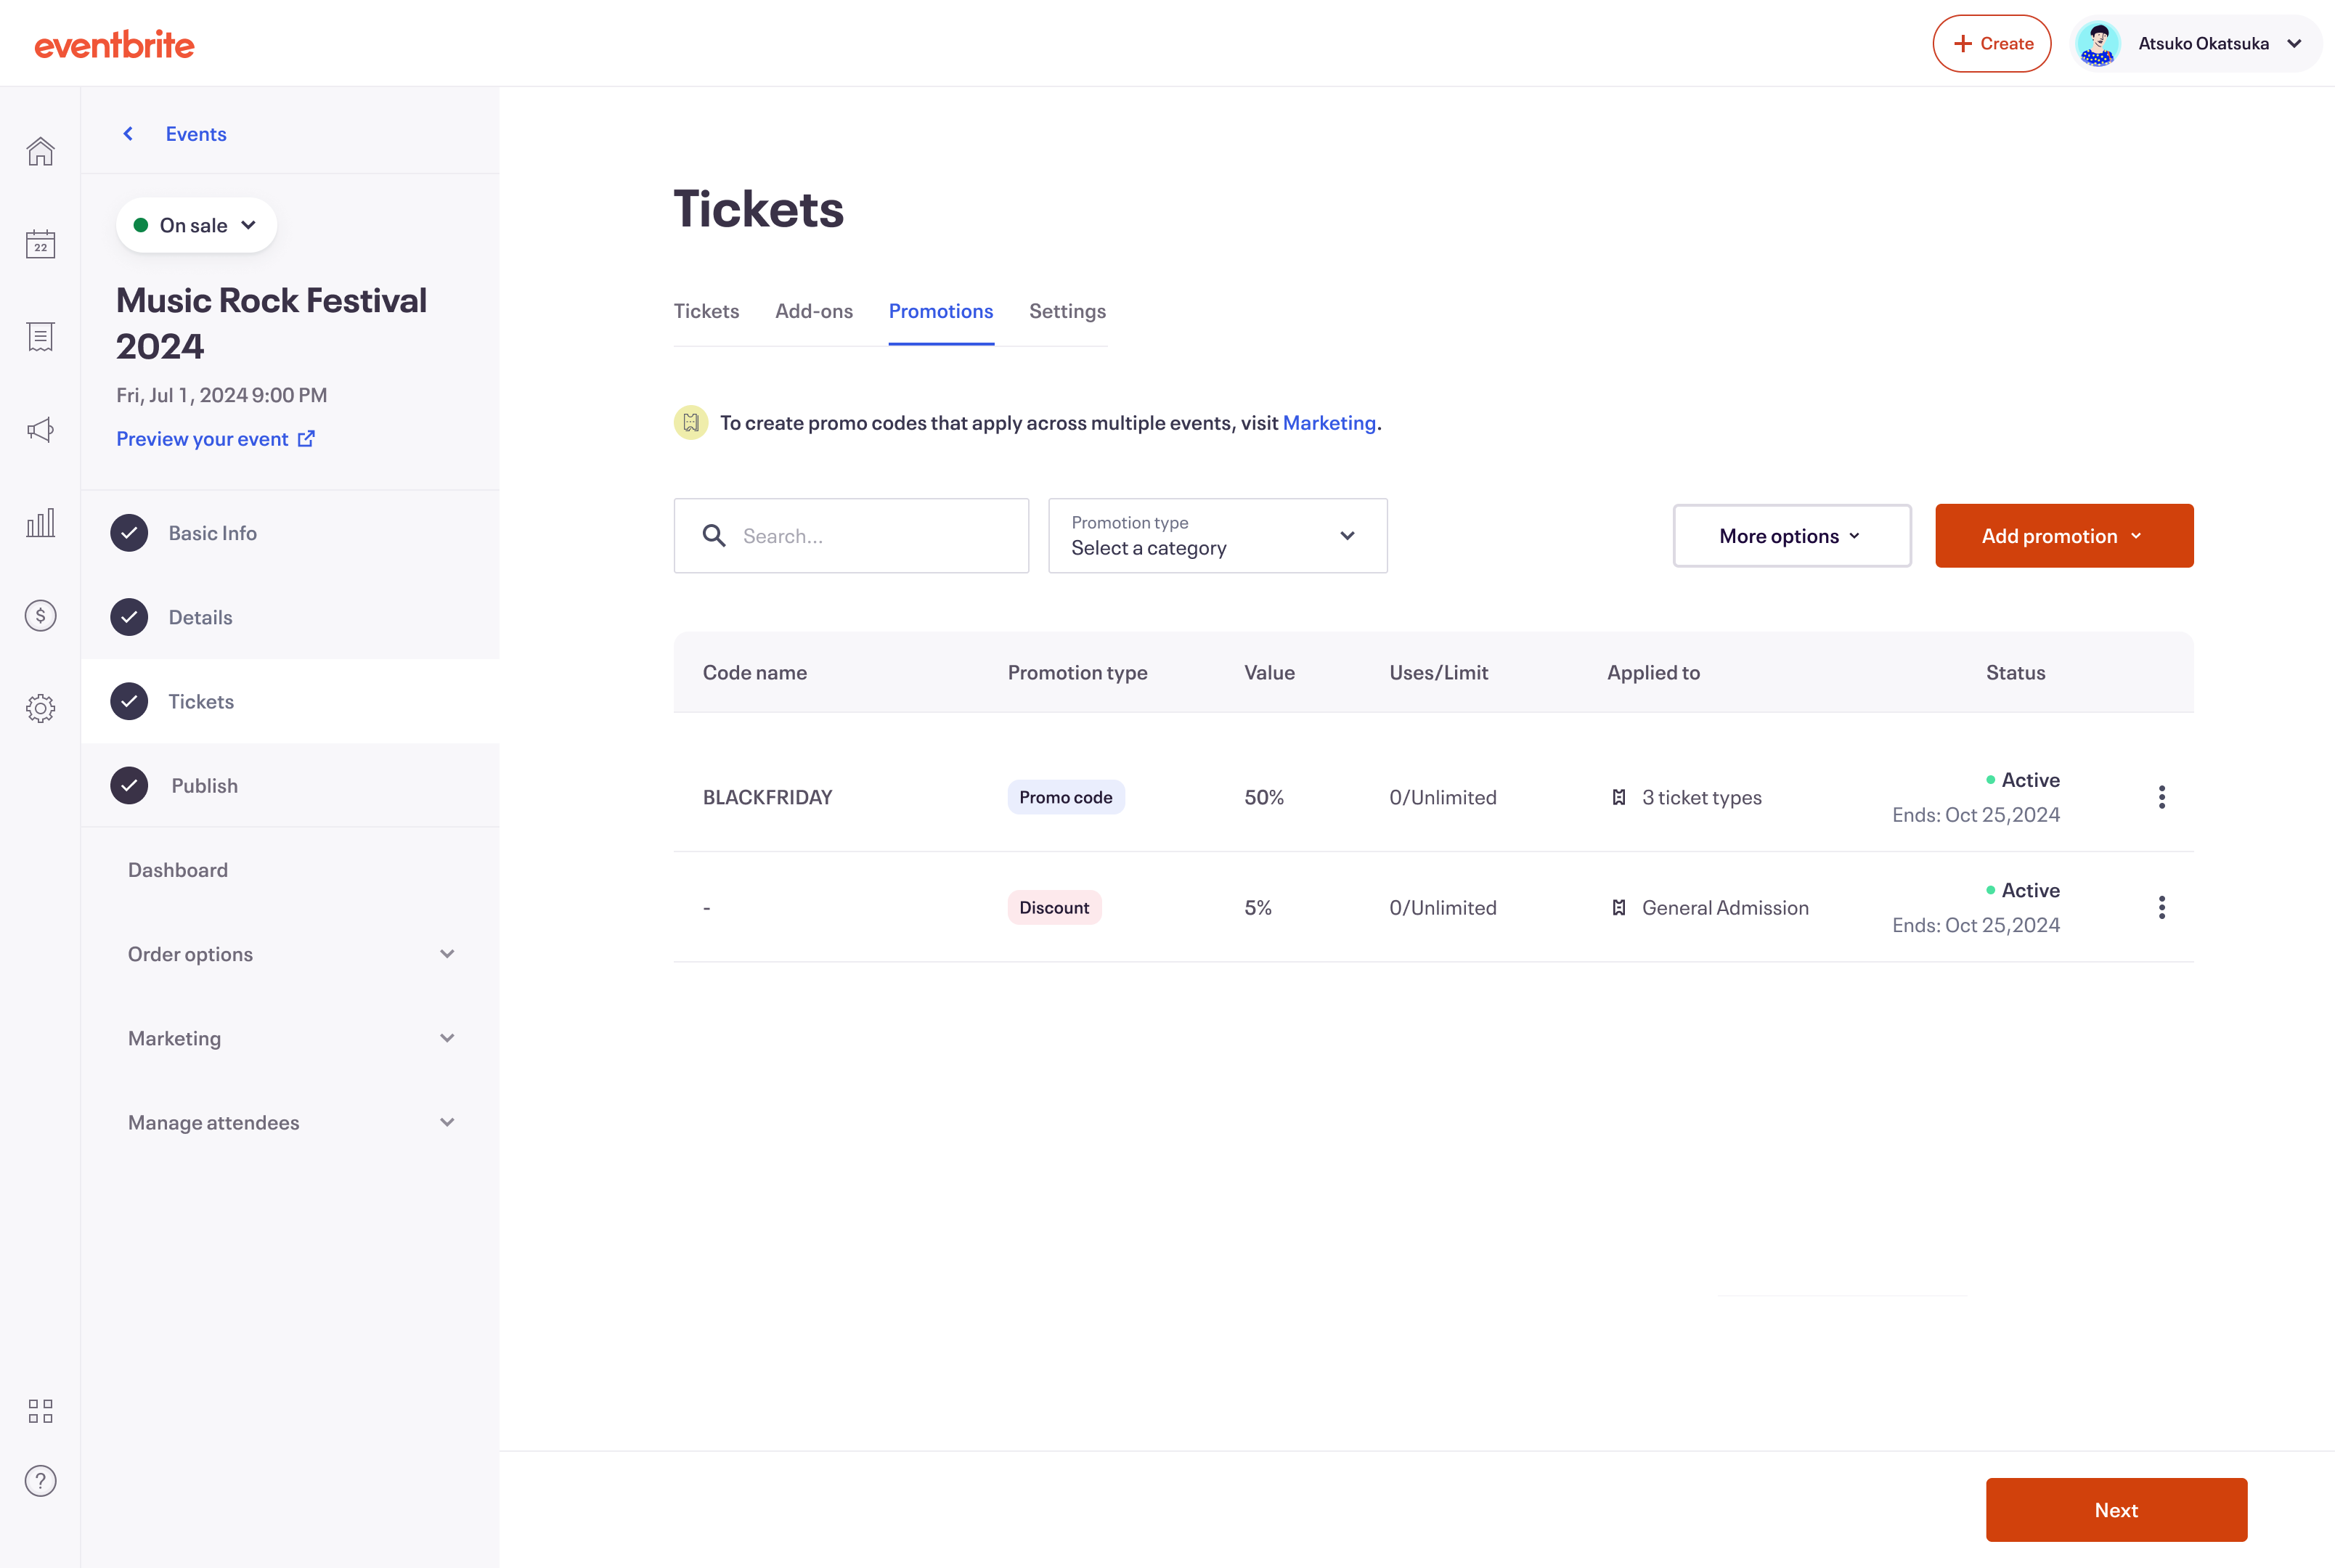Click the Code name column header
This screenshot has height=1568, width=2335.
[755, 672]
